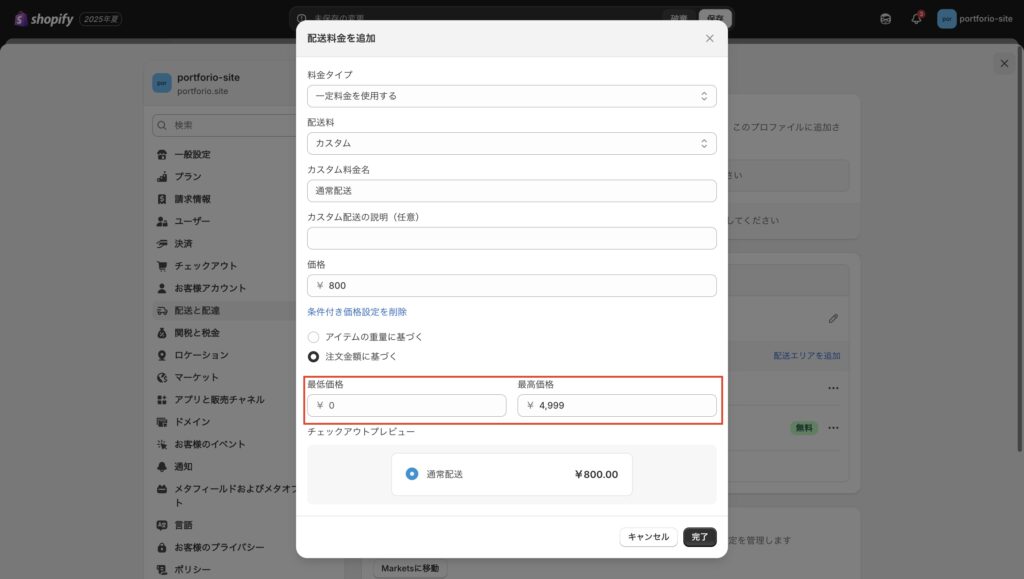Click the 最高価格 input field
Image resolution: width=1024 pixels, height=579 pixels.
pos(617,405)
